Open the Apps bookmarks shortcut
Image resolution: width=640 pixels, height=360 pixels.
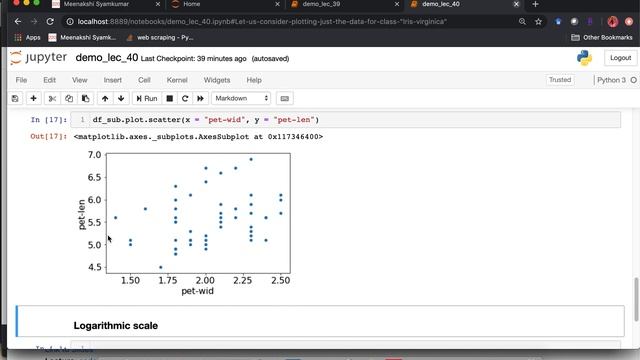point(27,38)
